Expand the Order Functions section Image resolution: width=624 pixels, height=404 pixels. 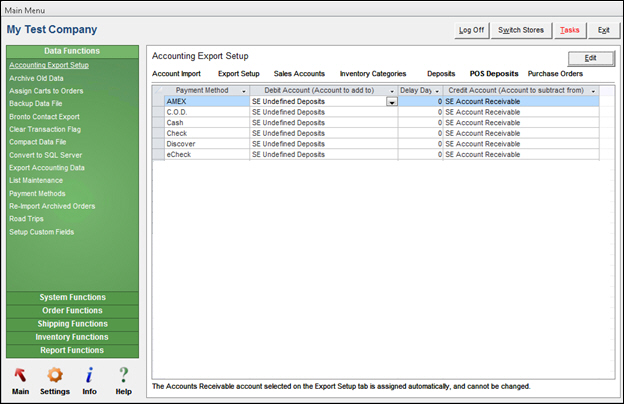72,311
